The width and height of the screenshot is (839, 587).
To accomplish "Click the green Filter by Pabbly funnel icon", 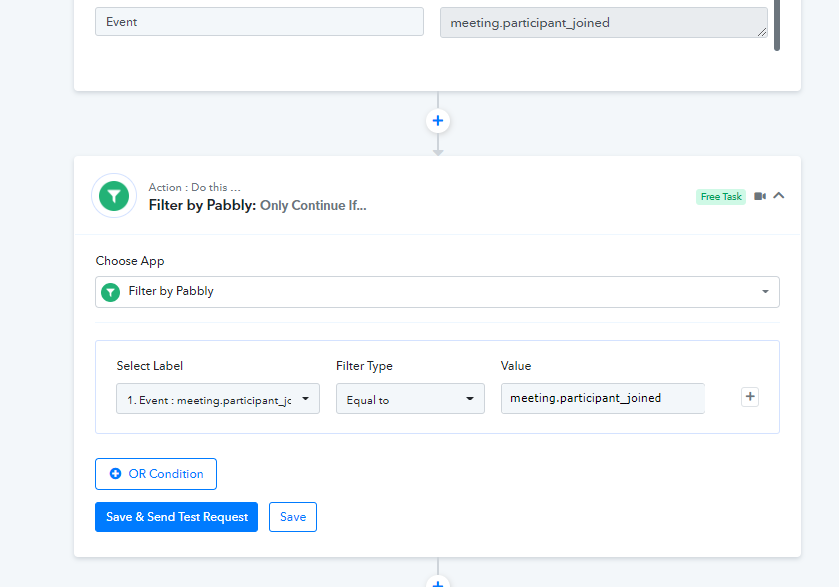I will pyautogui.click(x=114, y=196).
